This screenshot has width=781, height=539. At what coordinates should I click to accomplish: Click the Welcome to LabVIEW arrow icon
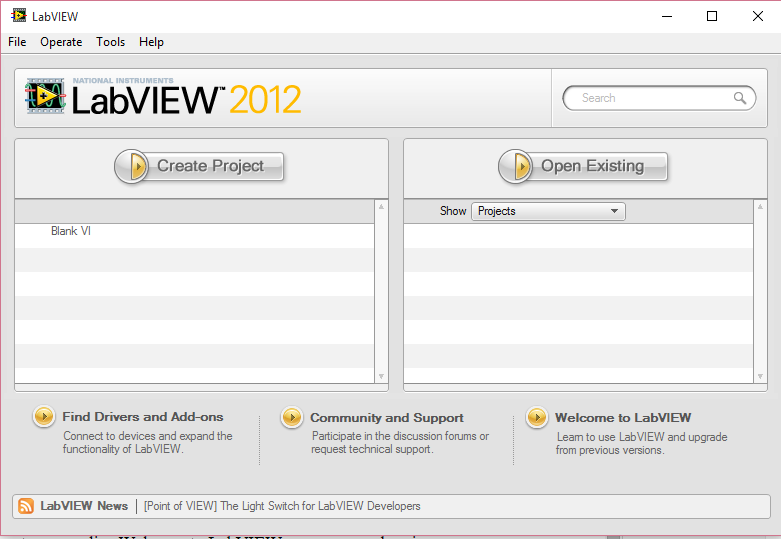[x=537, y=417]
